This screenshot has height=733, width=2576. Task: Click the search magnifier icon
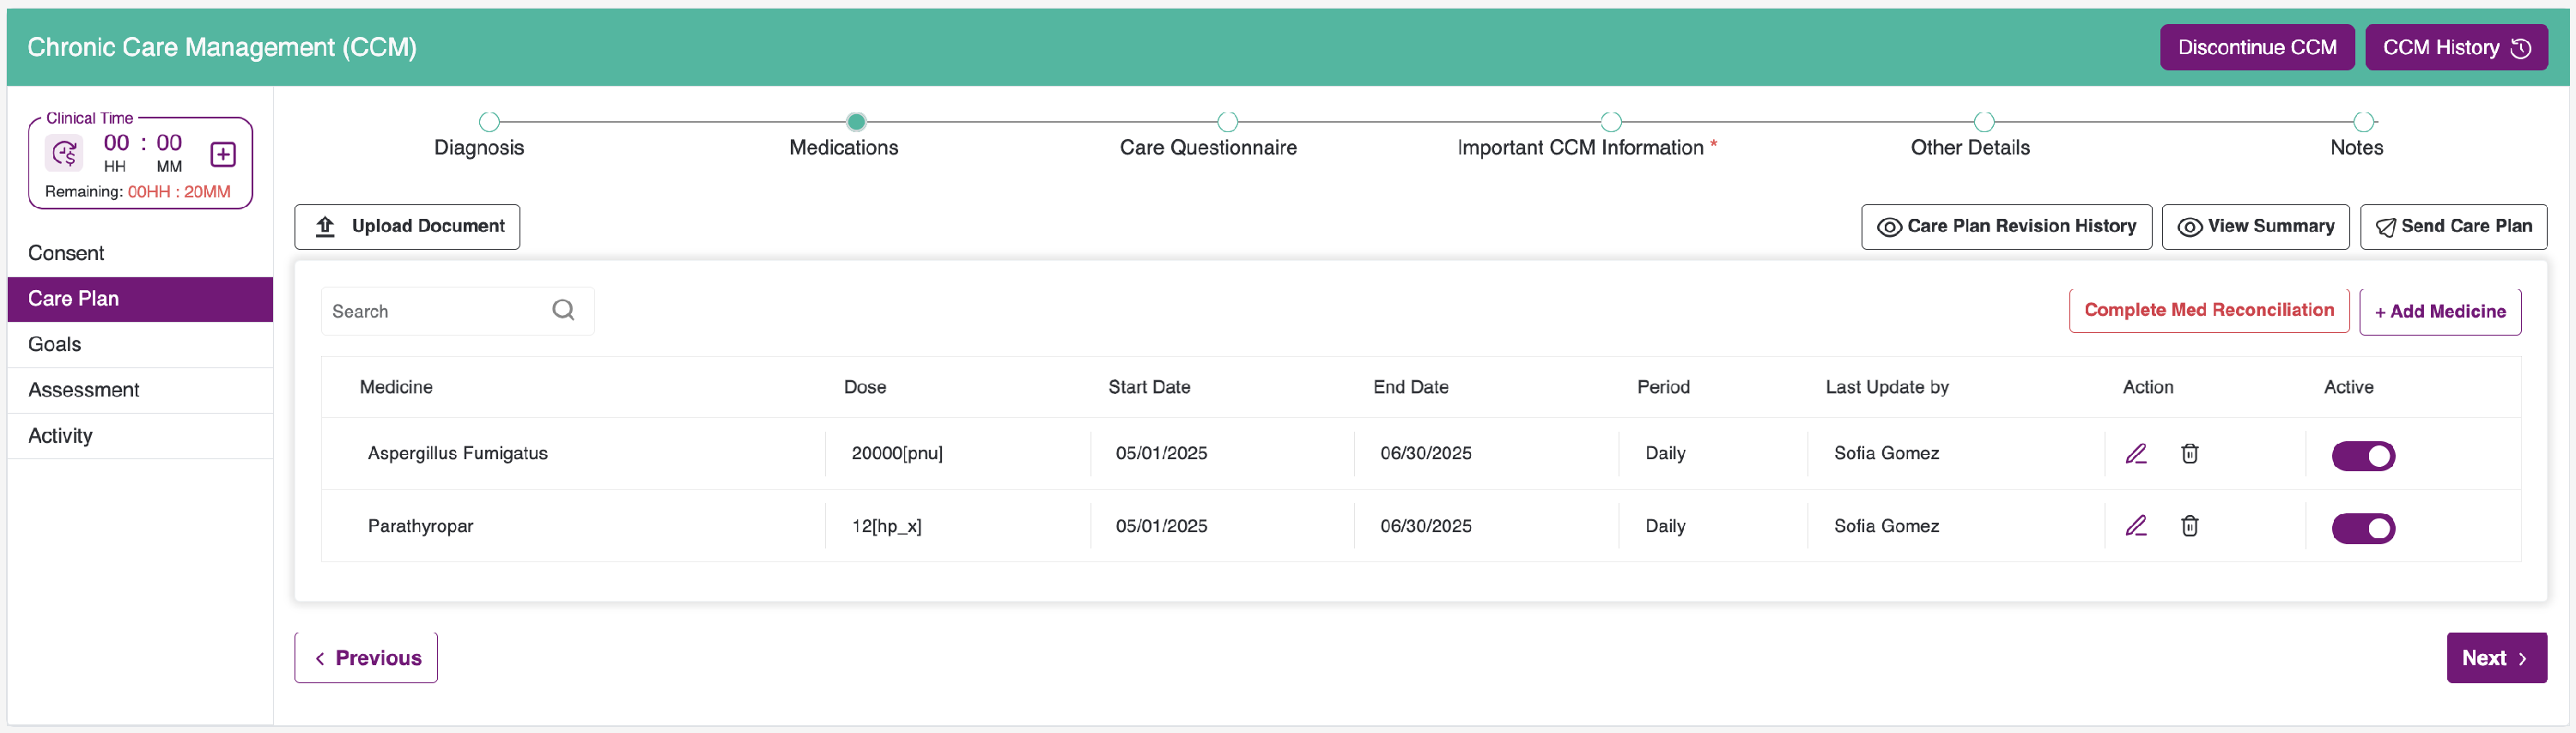pos(563,310)
